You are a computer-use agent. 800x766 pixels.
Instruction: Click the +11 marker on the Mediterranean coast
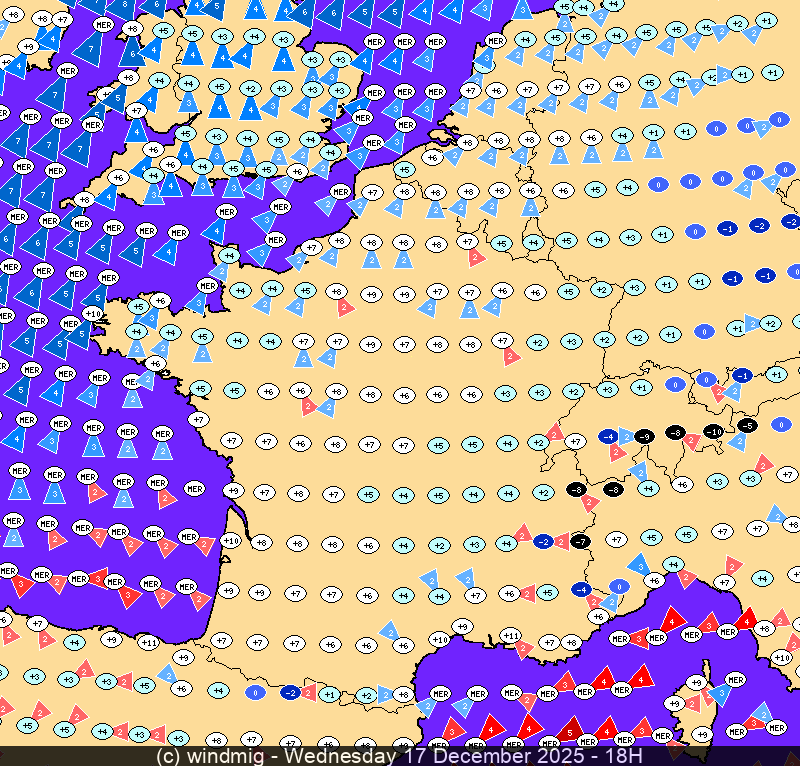pyautogui.click(x=510, y=635)
